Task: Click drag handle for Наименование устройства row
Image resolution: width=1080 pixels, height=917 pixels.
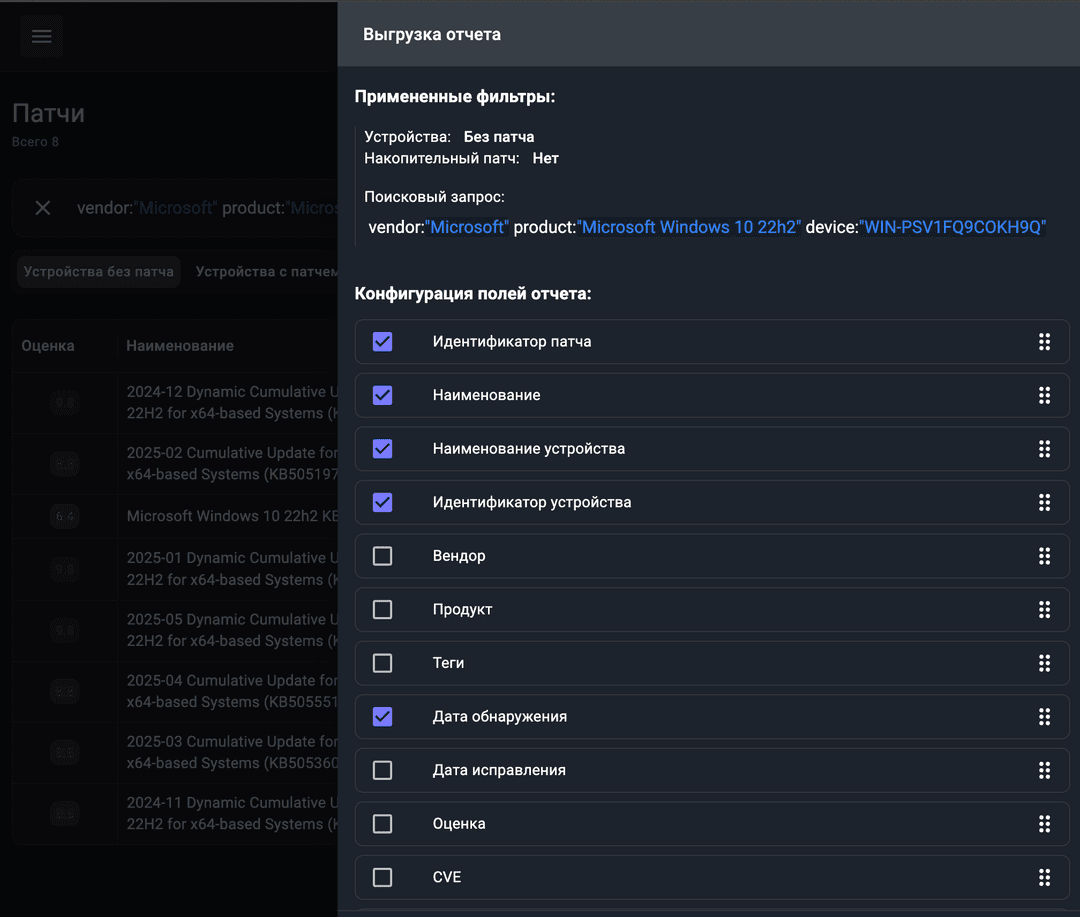Action: [x=1044, y=449]
